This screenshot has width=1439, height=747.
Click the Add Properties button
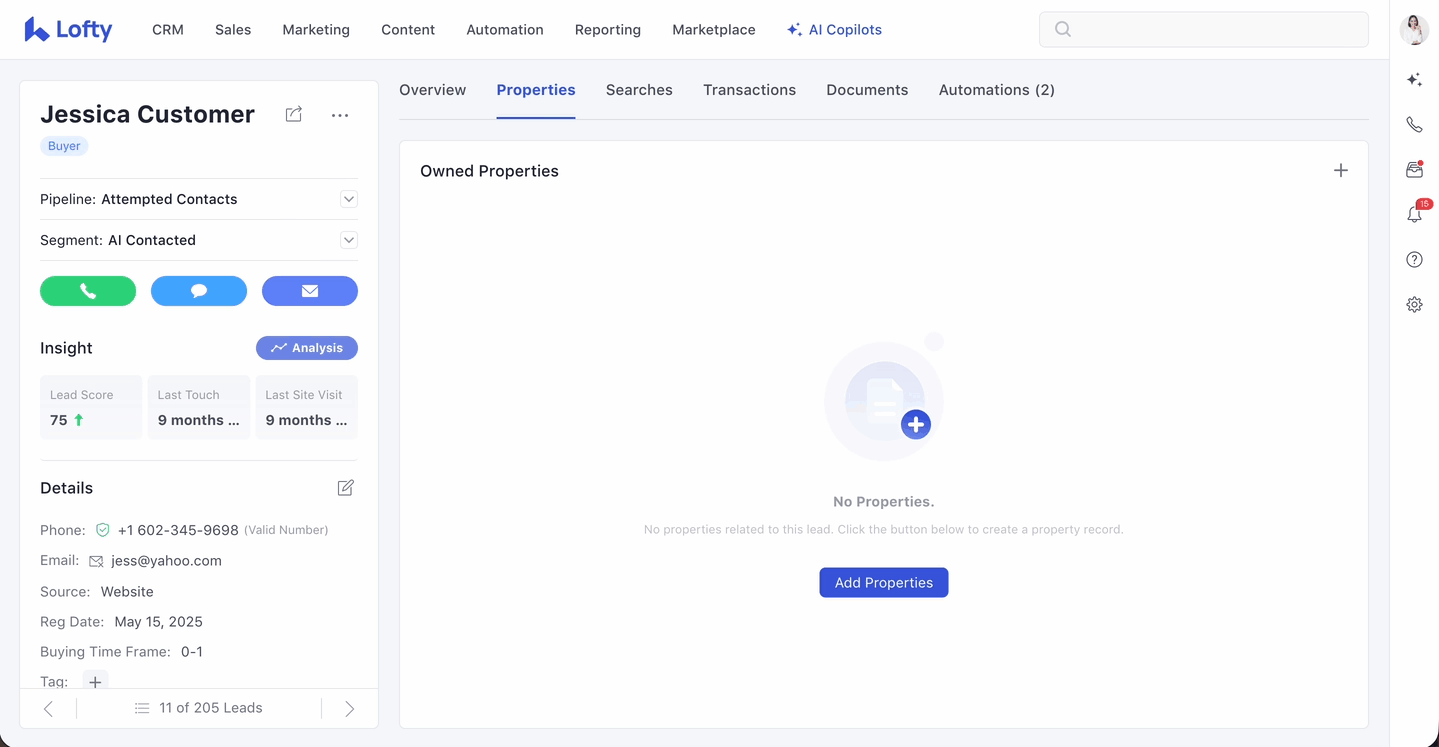(x=883, y=583)
